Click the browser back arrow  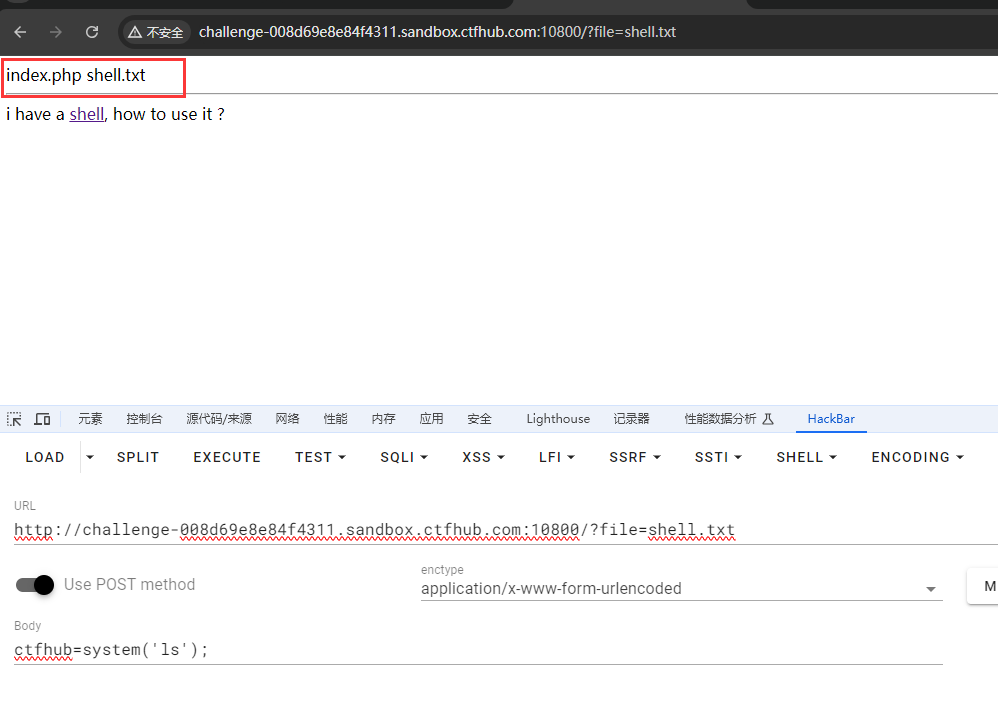tap(20, 32)
